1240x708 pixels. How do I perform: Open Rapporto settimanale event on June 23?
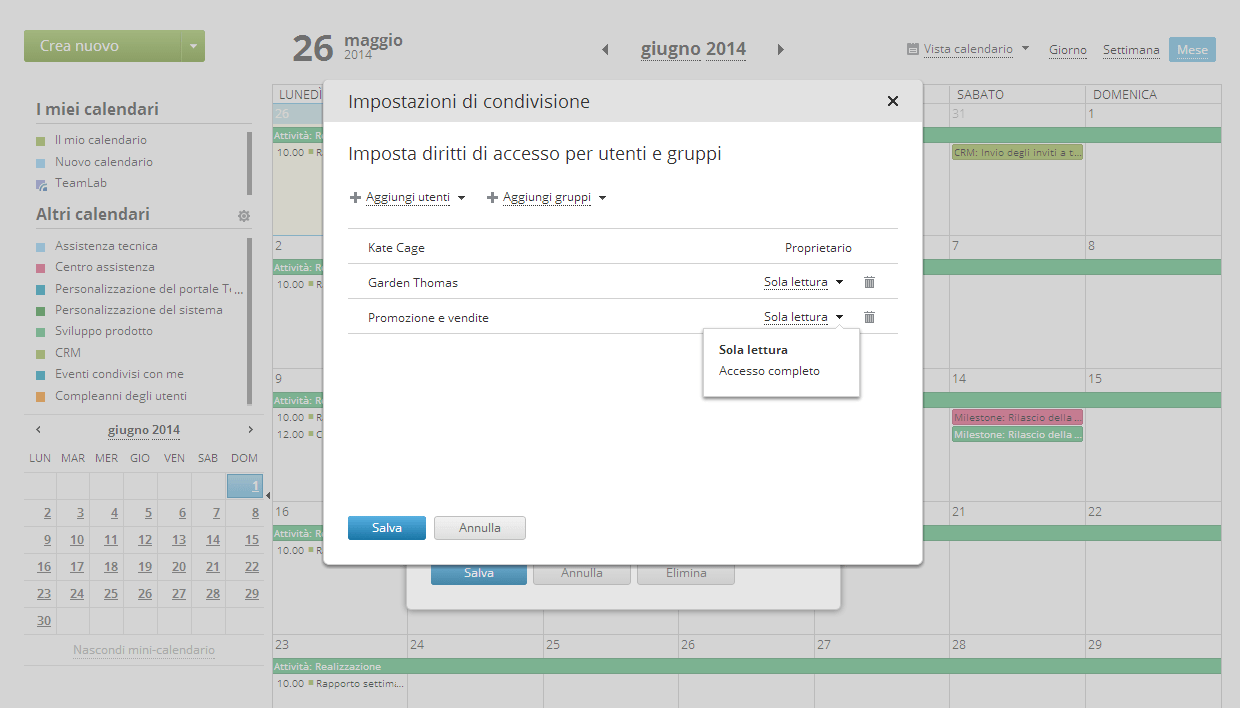[340, 684]
